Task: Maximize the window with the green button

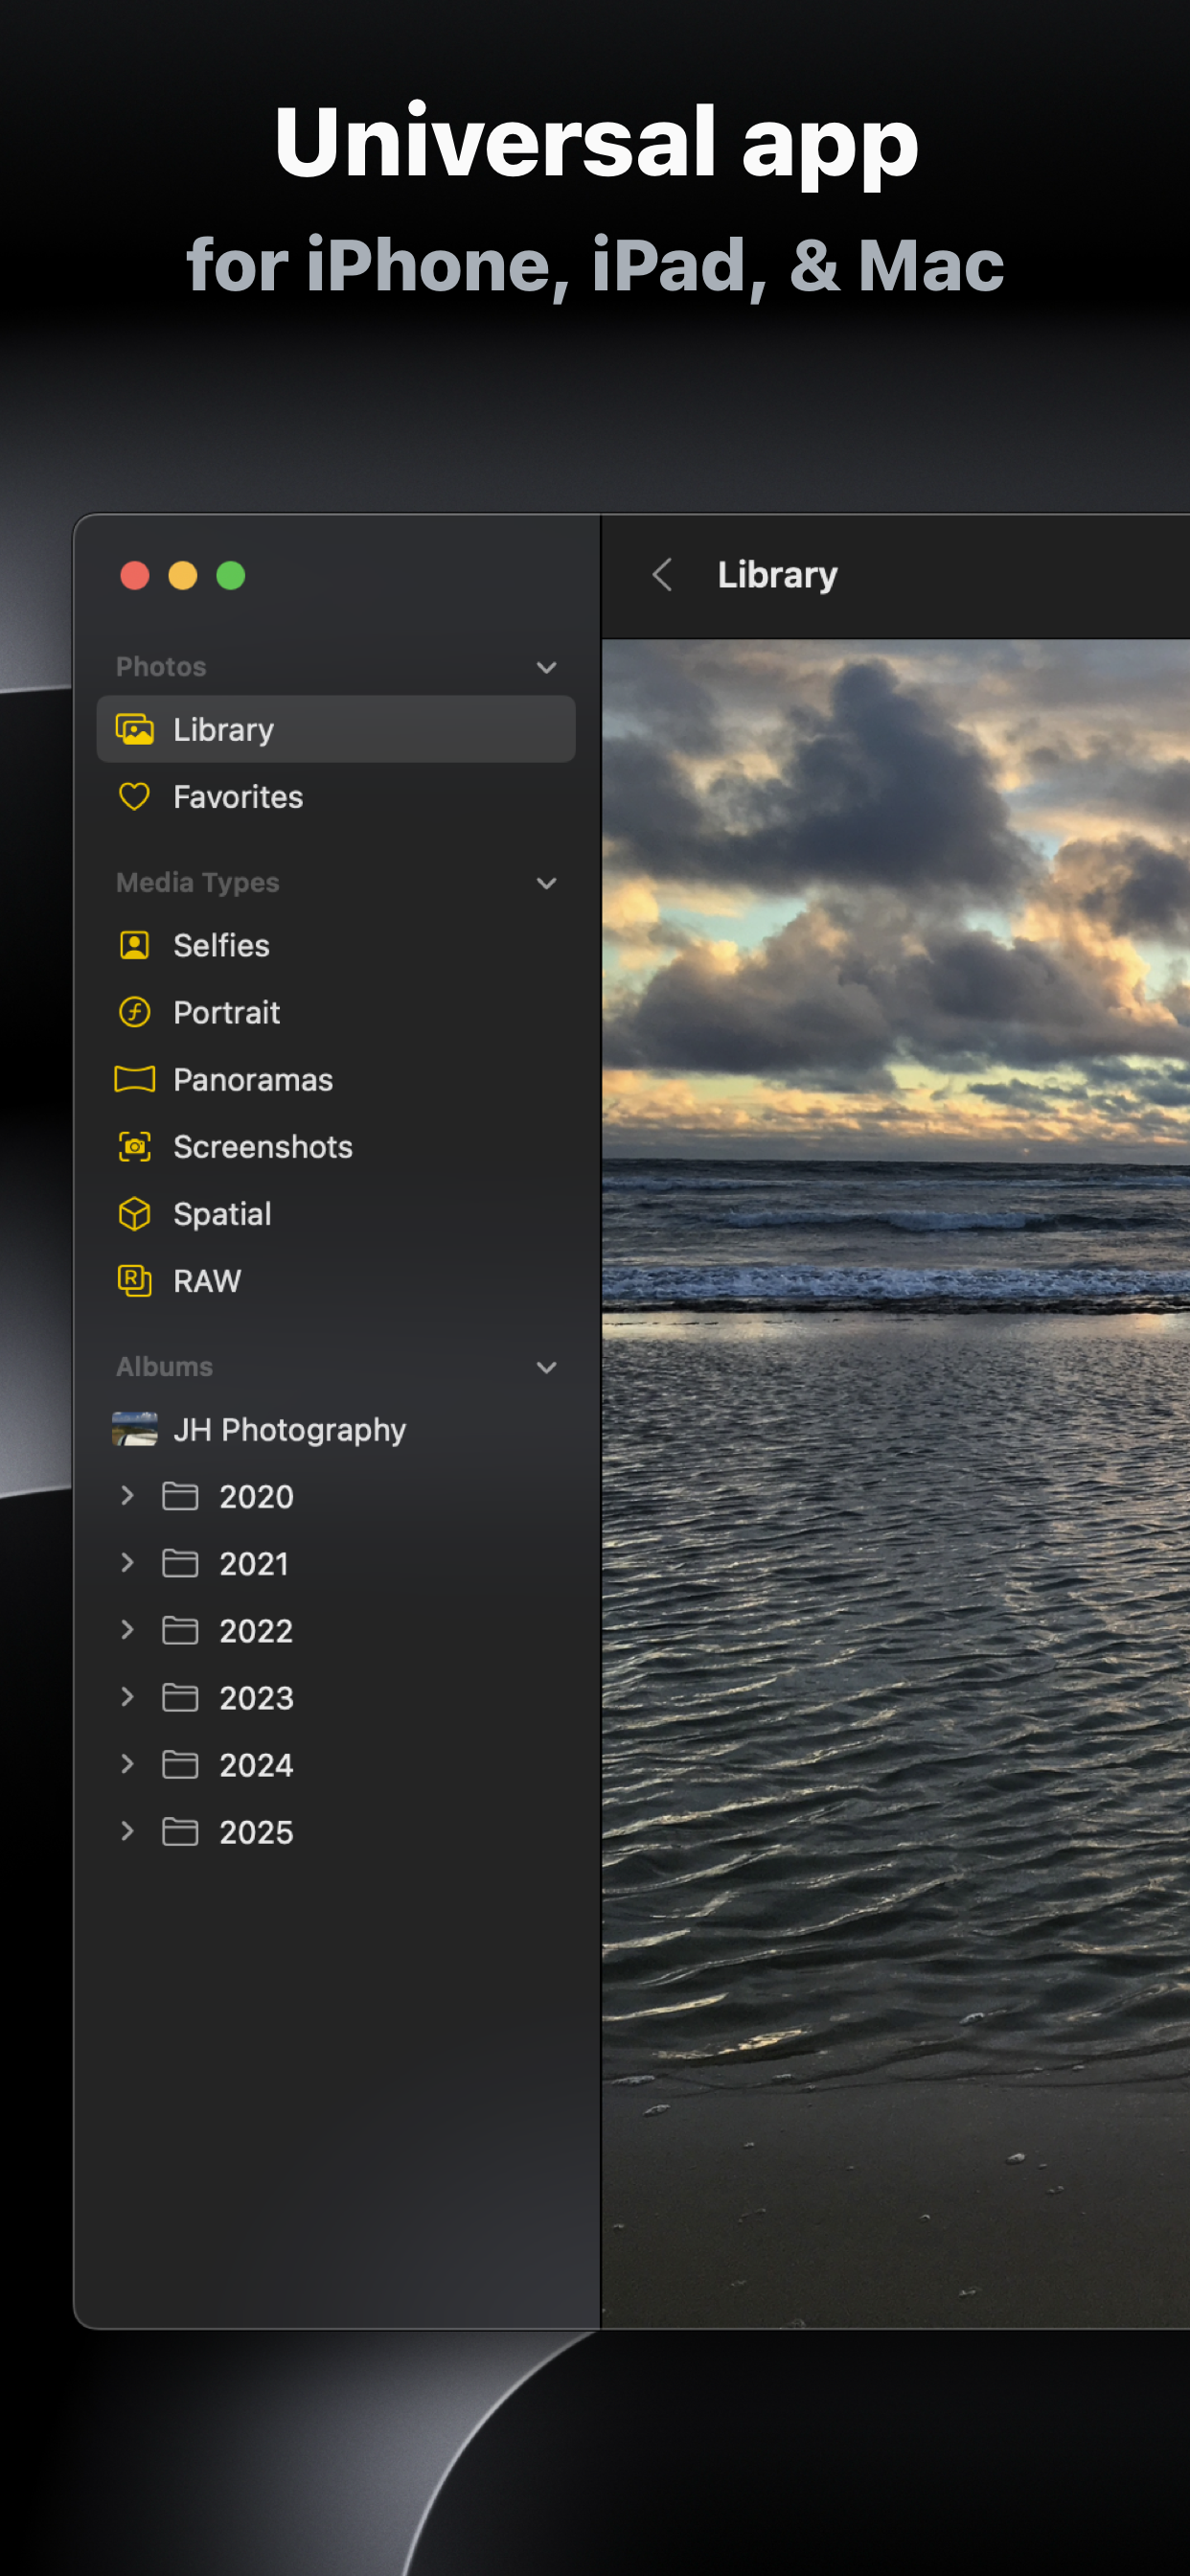Action: 231,575
